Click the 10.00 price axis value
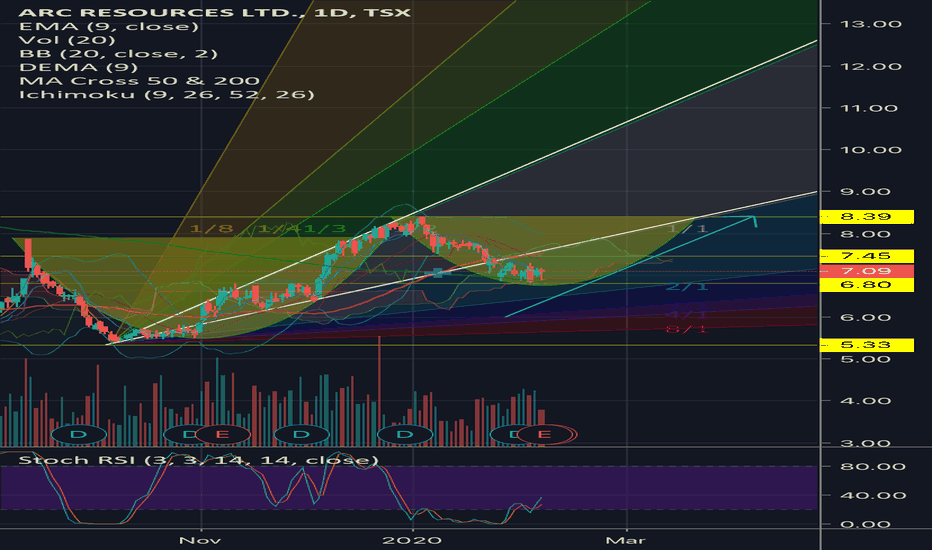 pyautogui.click(x=871, y=150)
